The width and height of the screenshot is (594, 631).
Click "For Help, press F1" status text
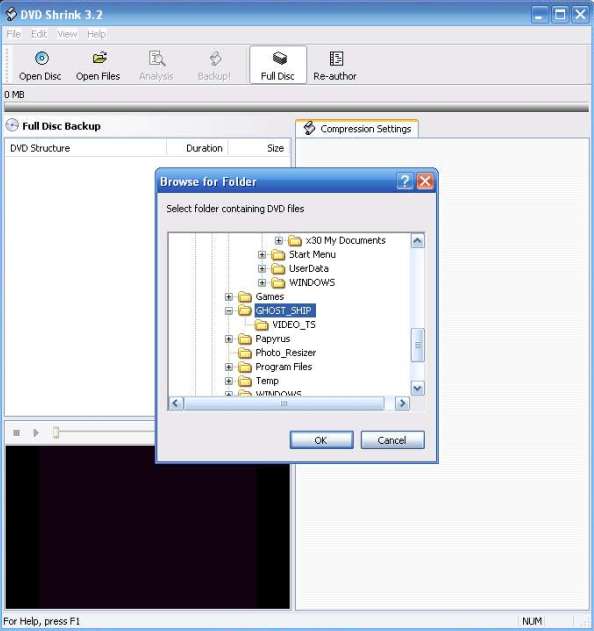[41, 621]
